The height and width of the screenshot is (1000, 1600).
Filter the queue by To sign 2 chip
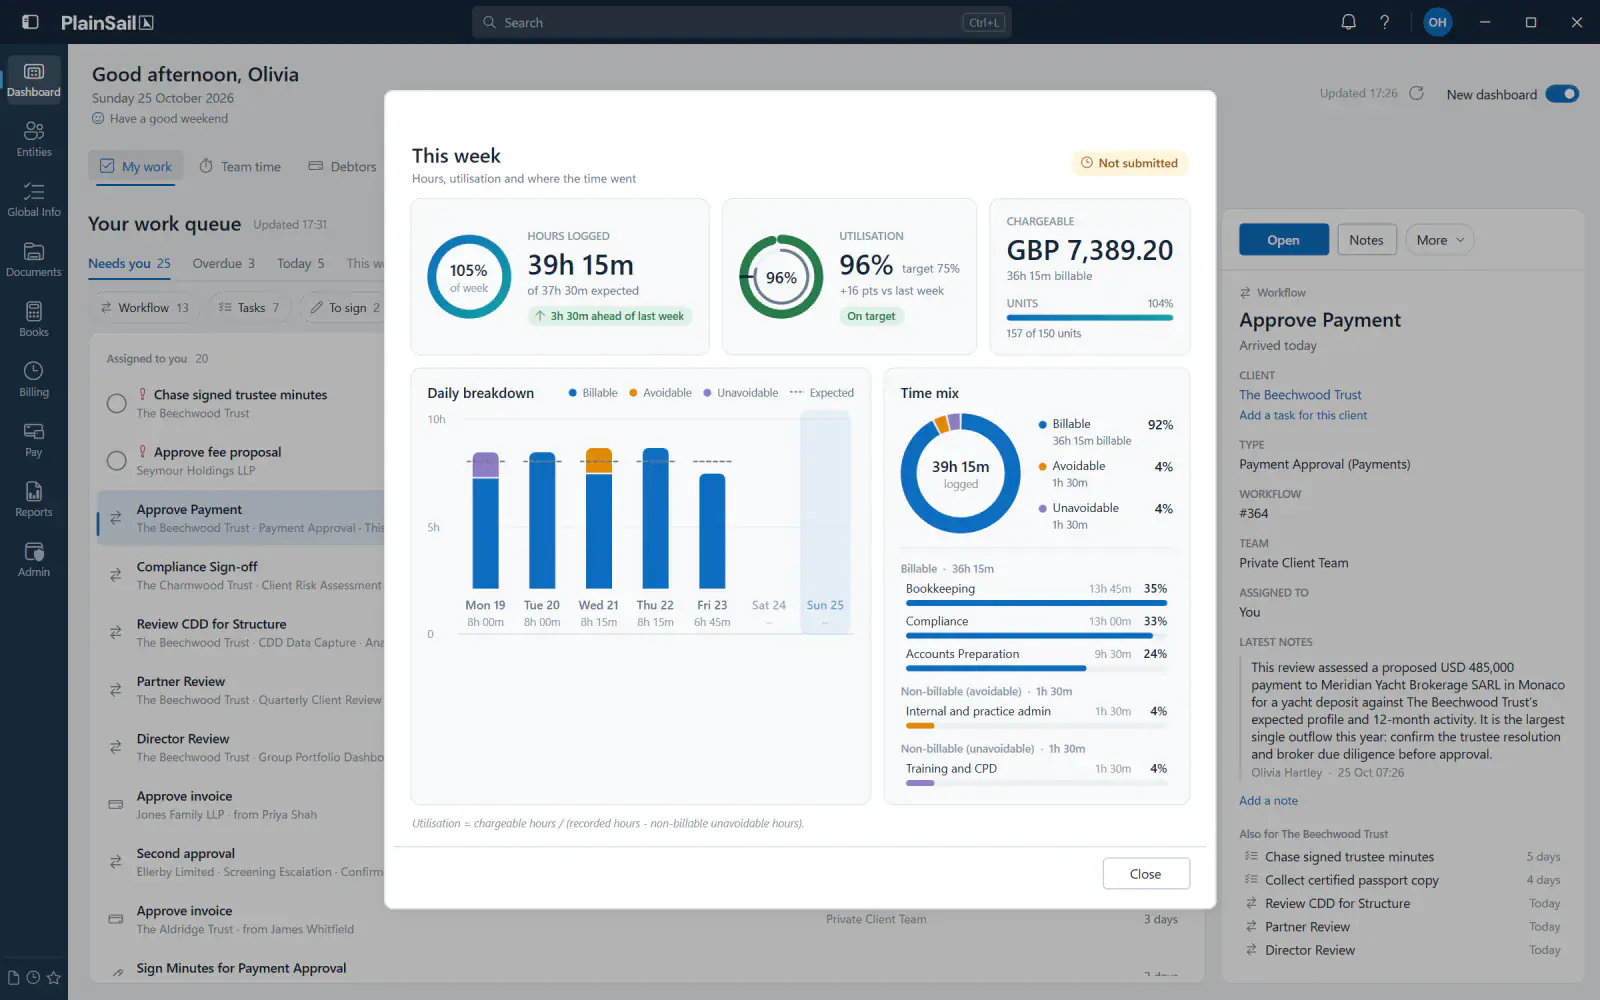pyautogui.click(x=342, y=308)
